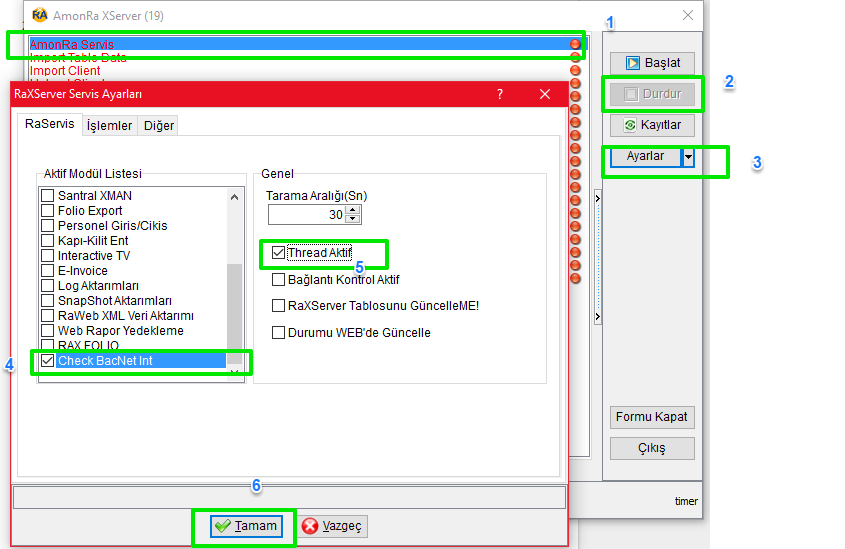The width and height of the screenshot is (845, 549).
Task: Open the Ayarlar settings button
Action: pos(646,156)
